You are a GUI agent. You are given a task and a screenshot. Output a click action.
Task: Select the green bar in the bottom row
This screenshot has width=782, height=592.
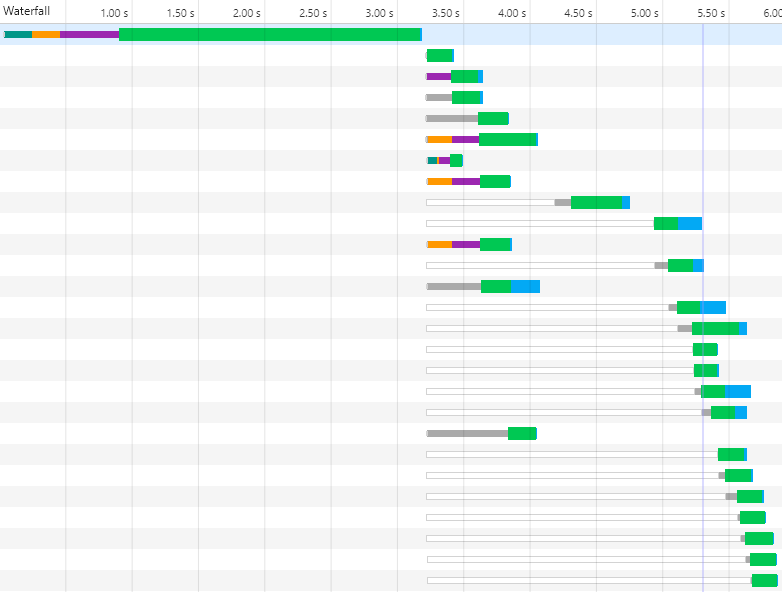[x=764, y=580]
